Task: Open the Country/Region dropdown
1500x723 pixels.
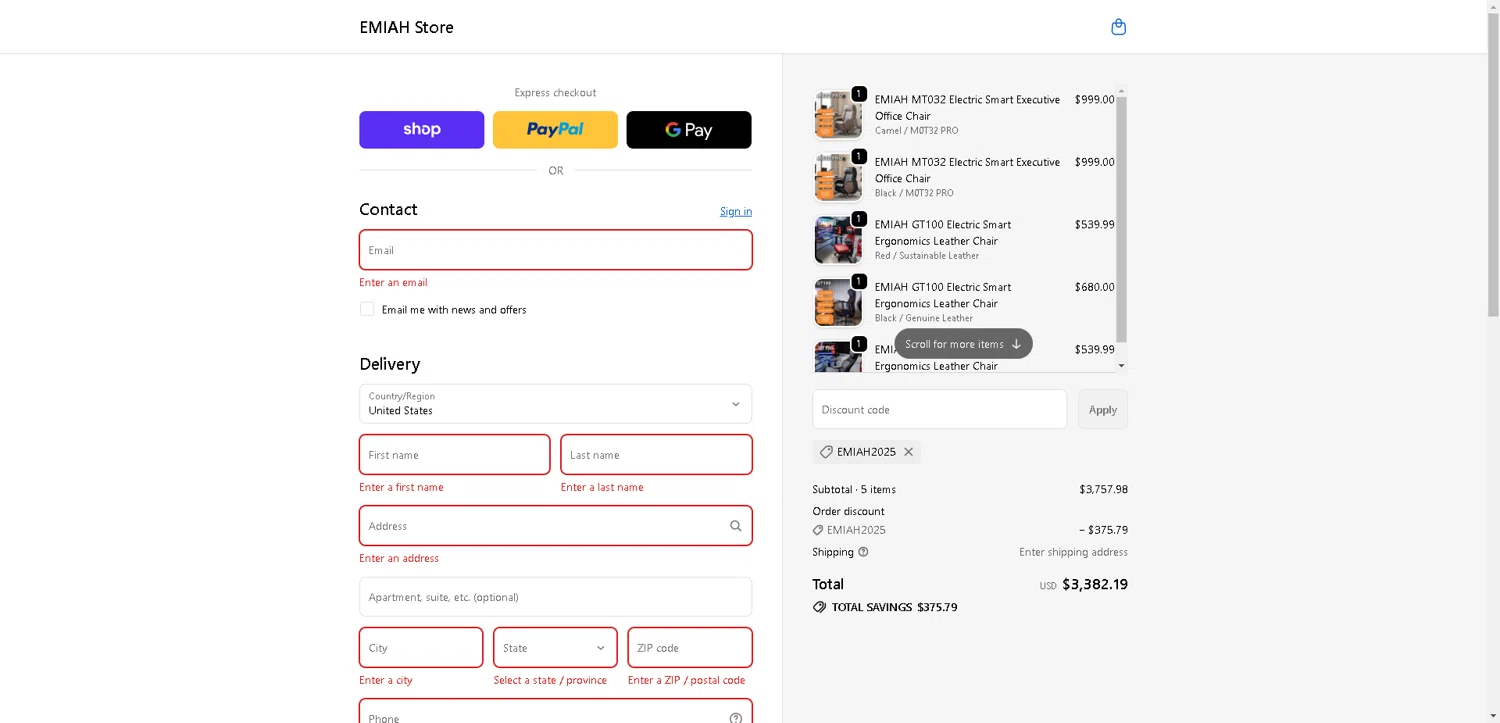Action: click(x=555, y=404)
